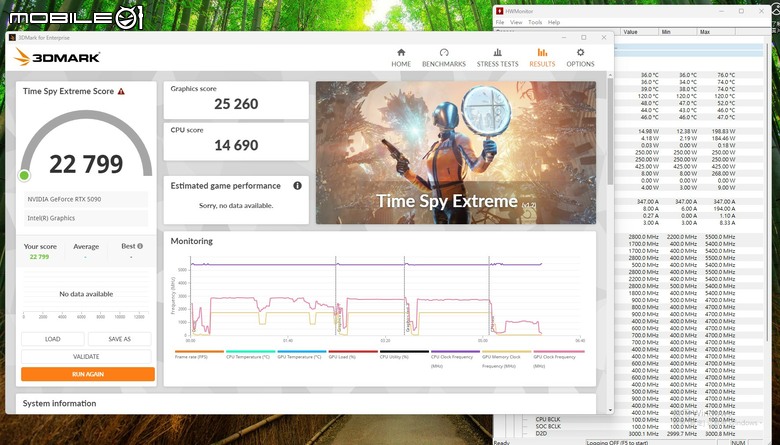The width and height of the screenshot is (780, 445).
Task: Click the HWMonitor app icon in its title bar
Action: click(x=499, y=11)
